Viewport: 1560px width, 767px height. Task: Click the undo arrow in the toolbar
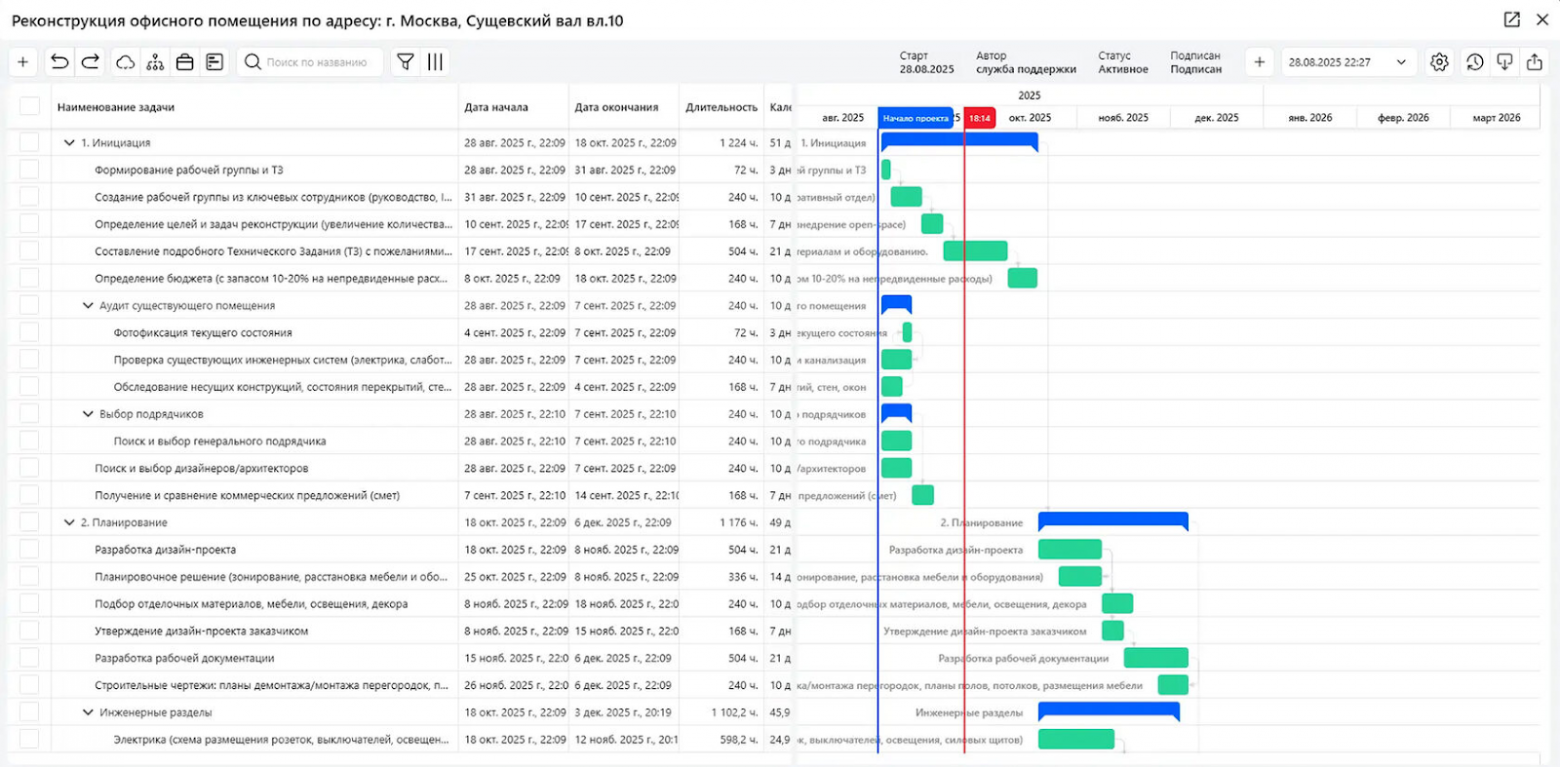(x=60, y=62)
